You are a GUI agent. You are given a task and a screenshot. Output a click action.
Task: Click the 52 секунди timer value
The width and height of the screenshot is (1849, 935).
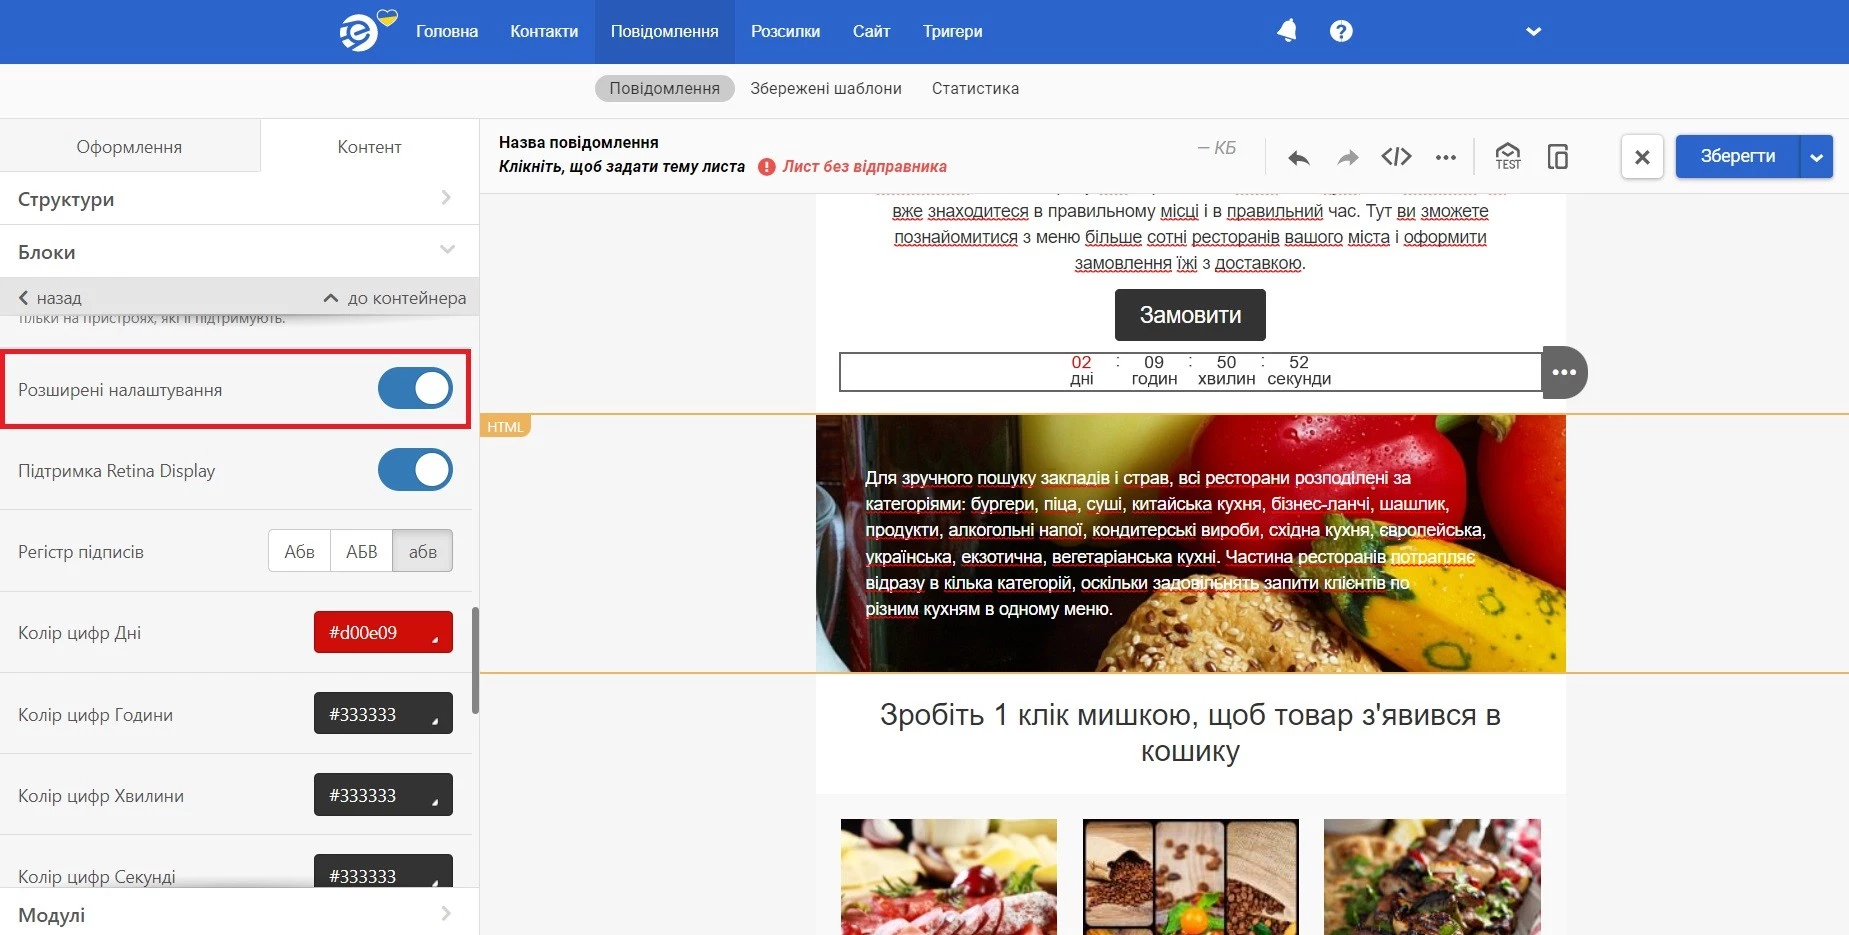tap(1299, 370)
